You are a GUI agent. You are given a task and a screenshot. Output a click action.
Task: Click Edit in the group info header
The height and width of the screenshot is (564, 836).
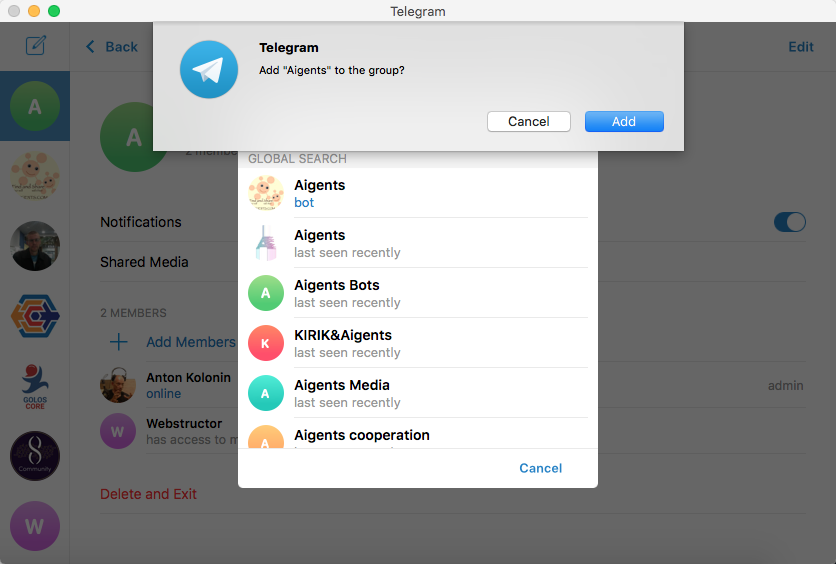point(800,47)
